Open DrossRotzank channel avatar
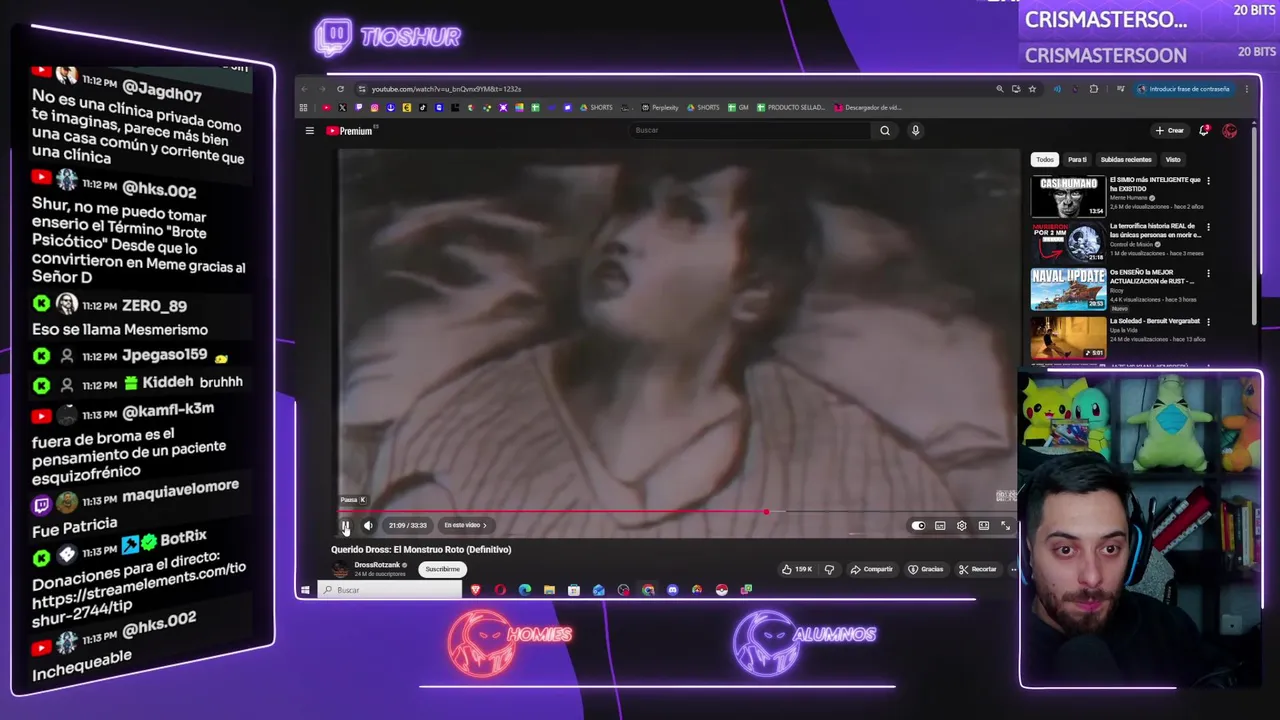The width and height of the screenshot is (1280, 720). [340, 569]
